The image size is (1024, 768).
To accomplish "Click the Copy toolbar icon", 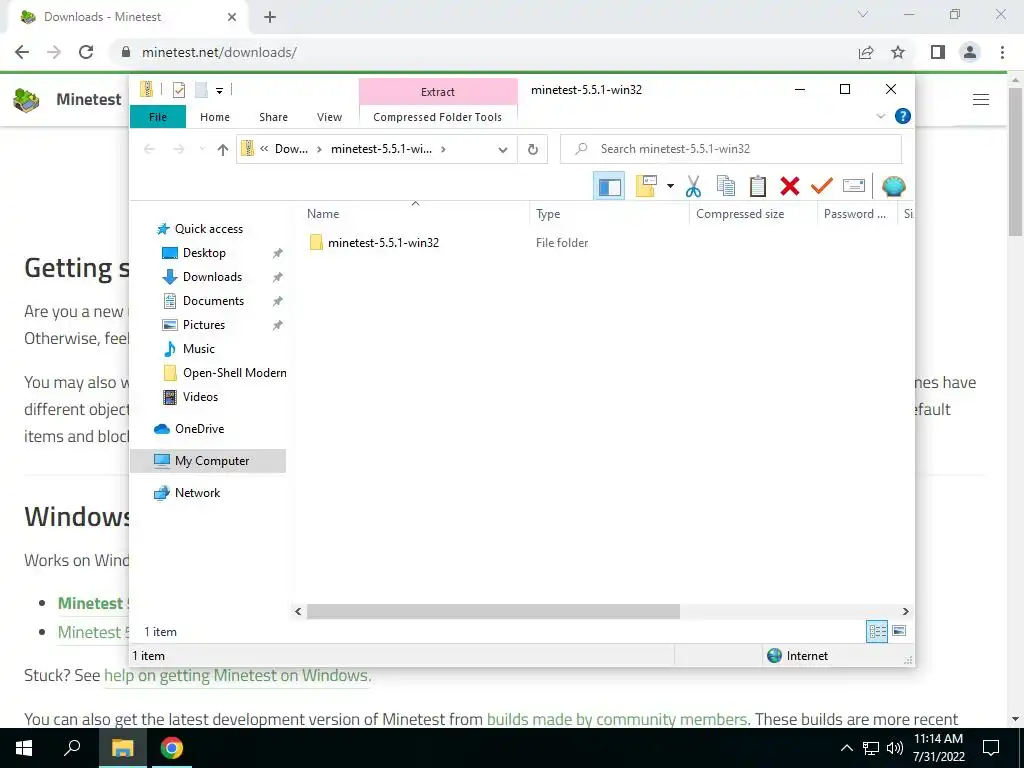I will coord(726,187).
